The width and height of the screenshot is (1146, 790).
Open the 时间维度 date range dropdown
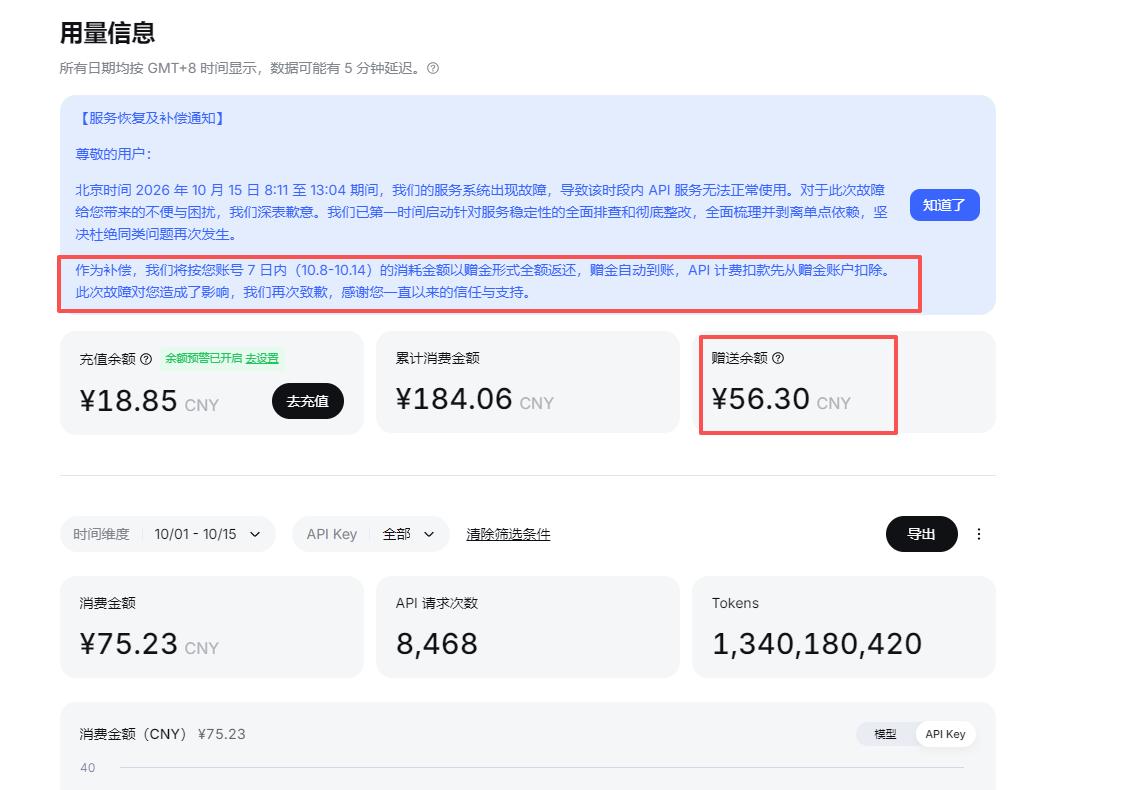167,534
